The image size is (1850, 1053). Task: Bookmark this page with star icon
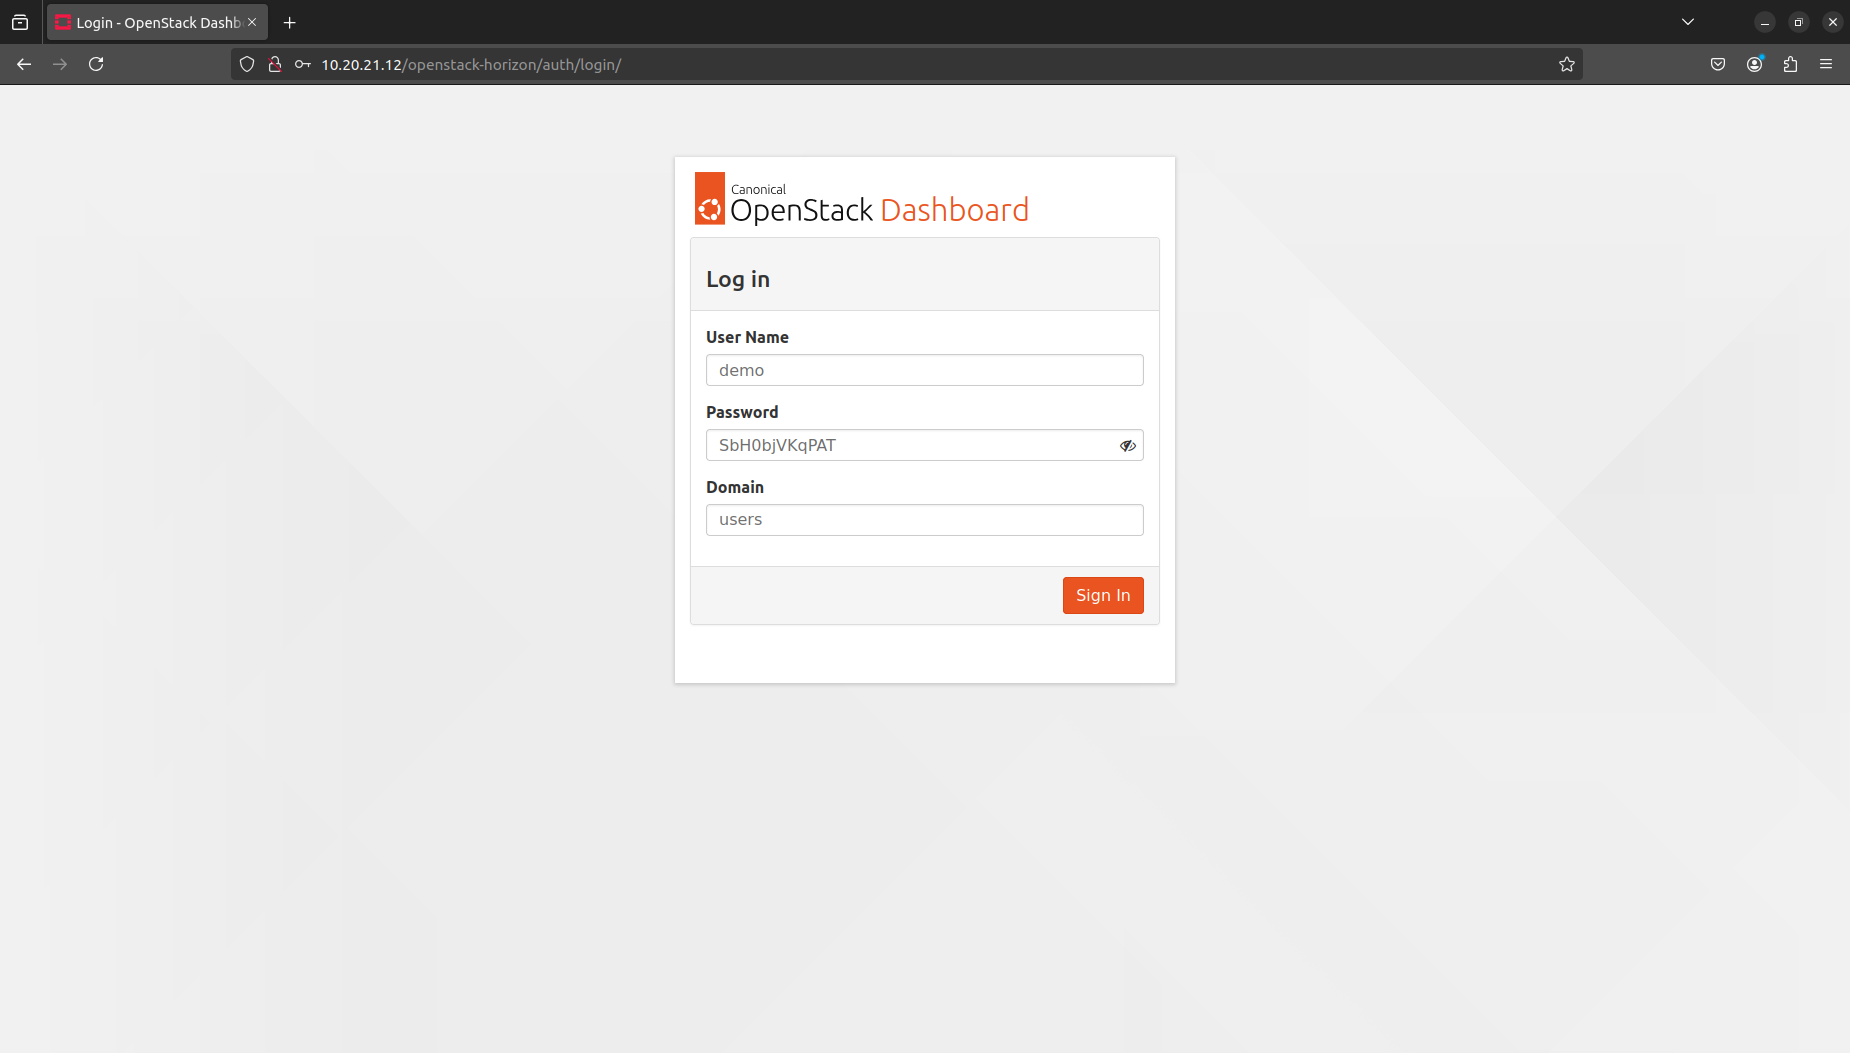point(1567,64)
